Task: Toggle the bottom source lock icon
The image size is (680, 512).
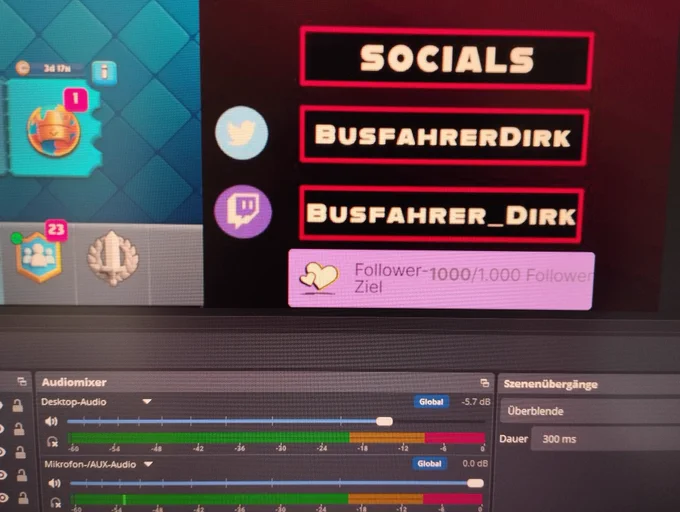Action: [23, 498]
